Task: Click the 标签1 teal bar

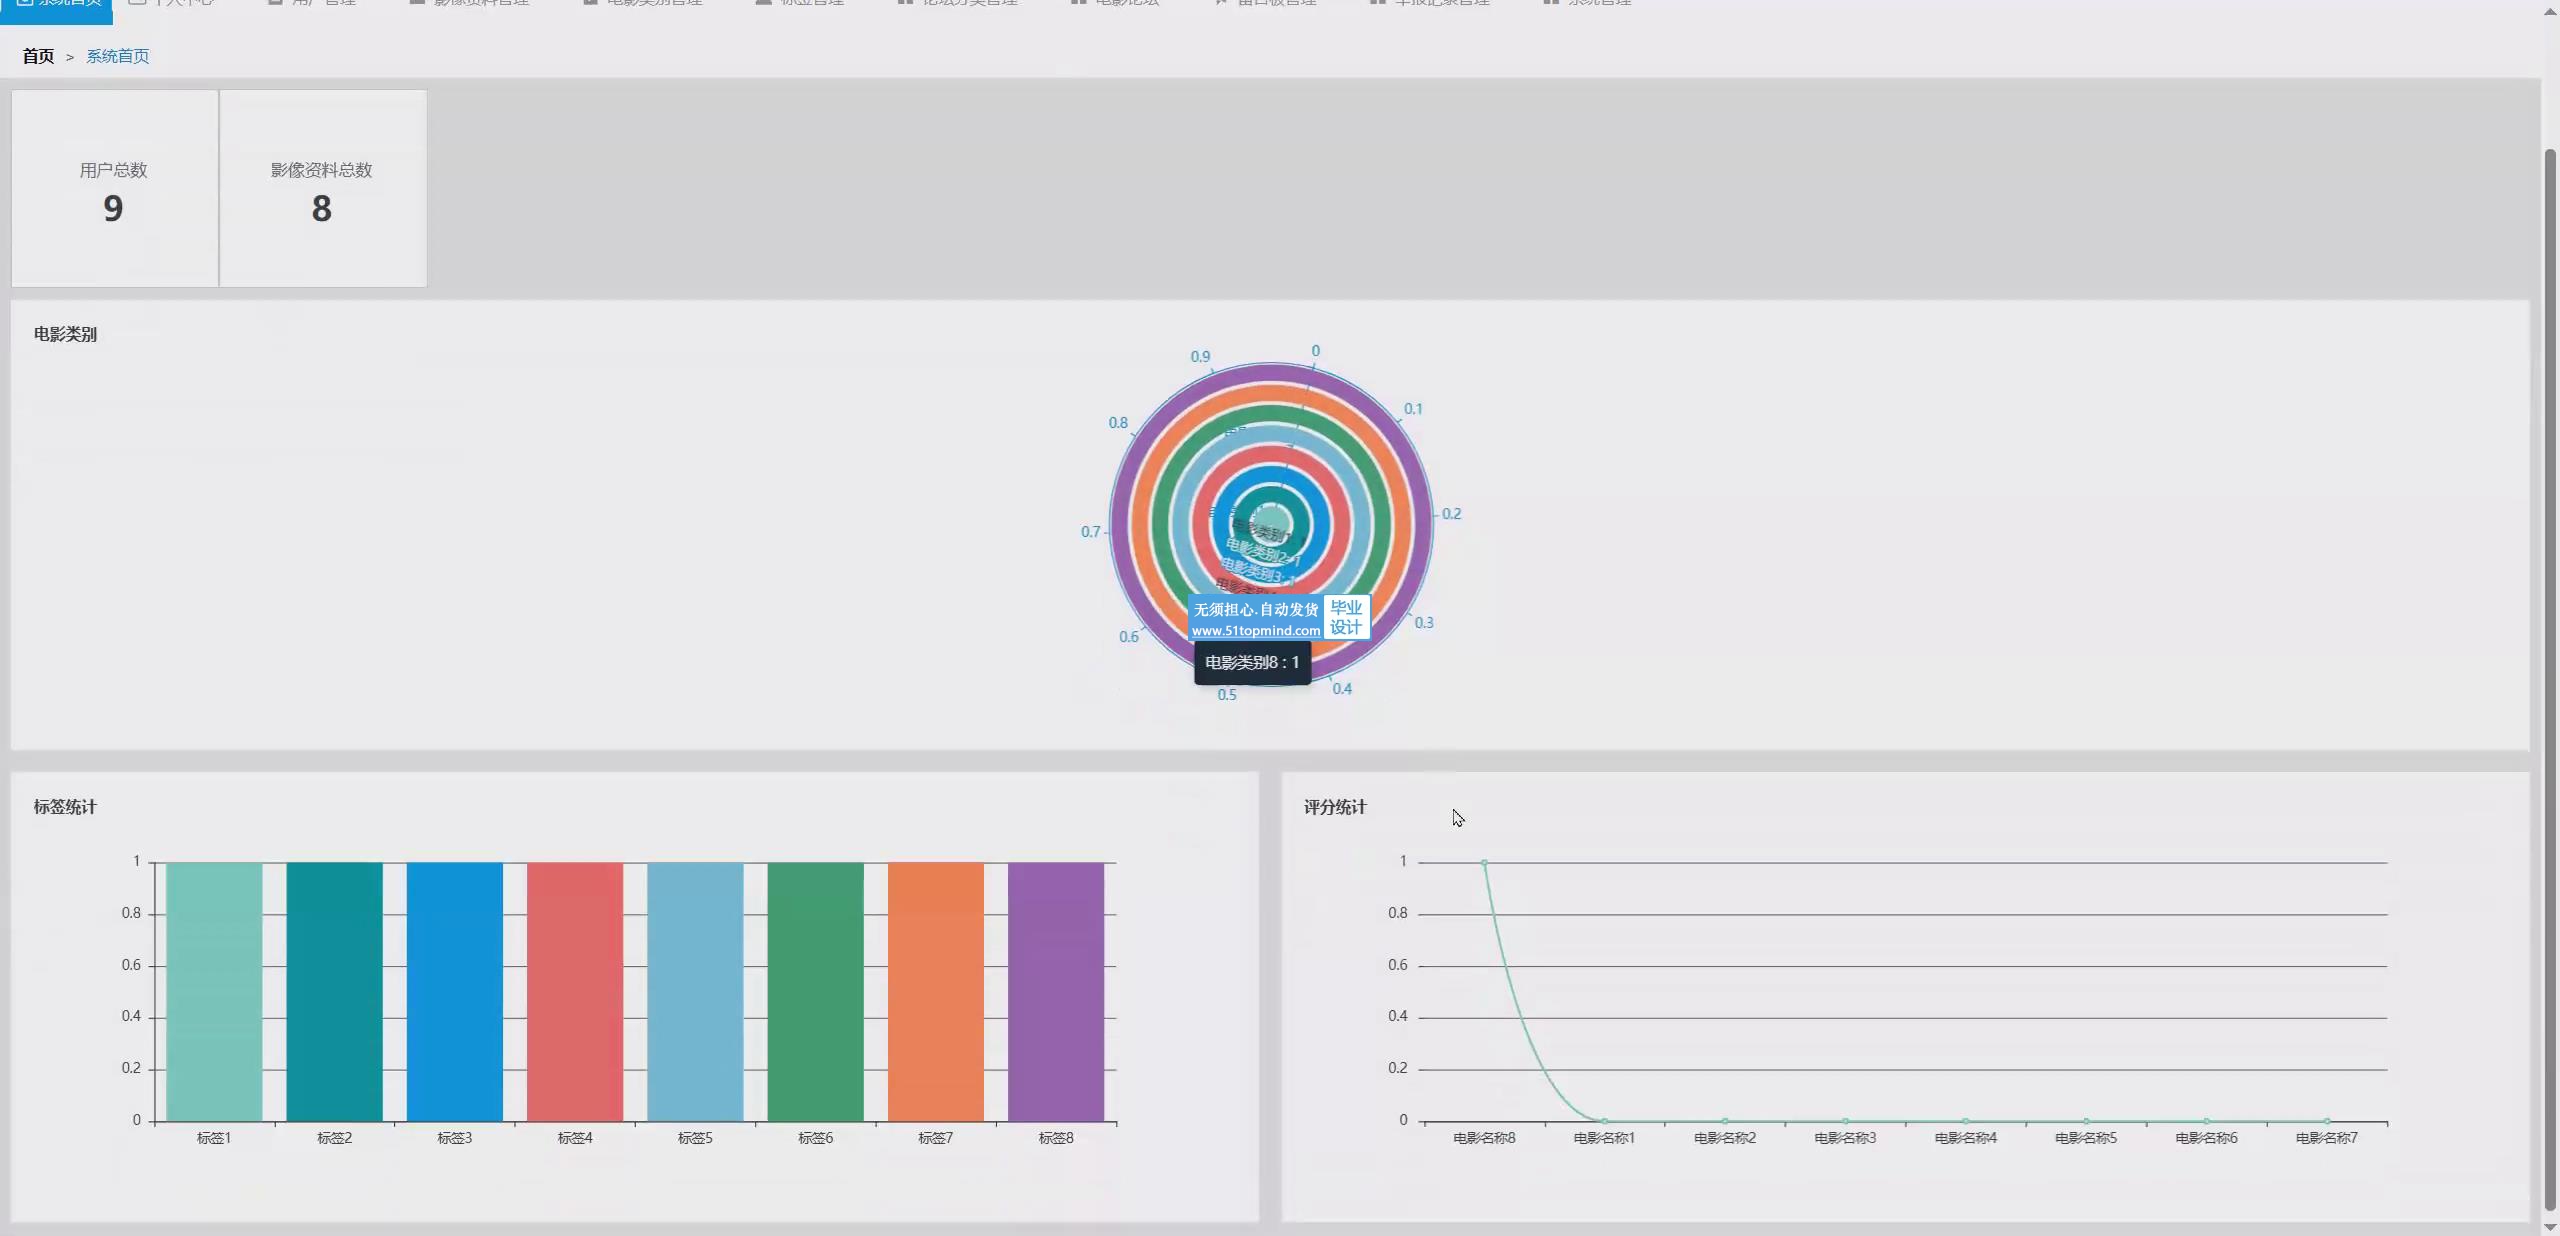Action: [x=214, y=990]
